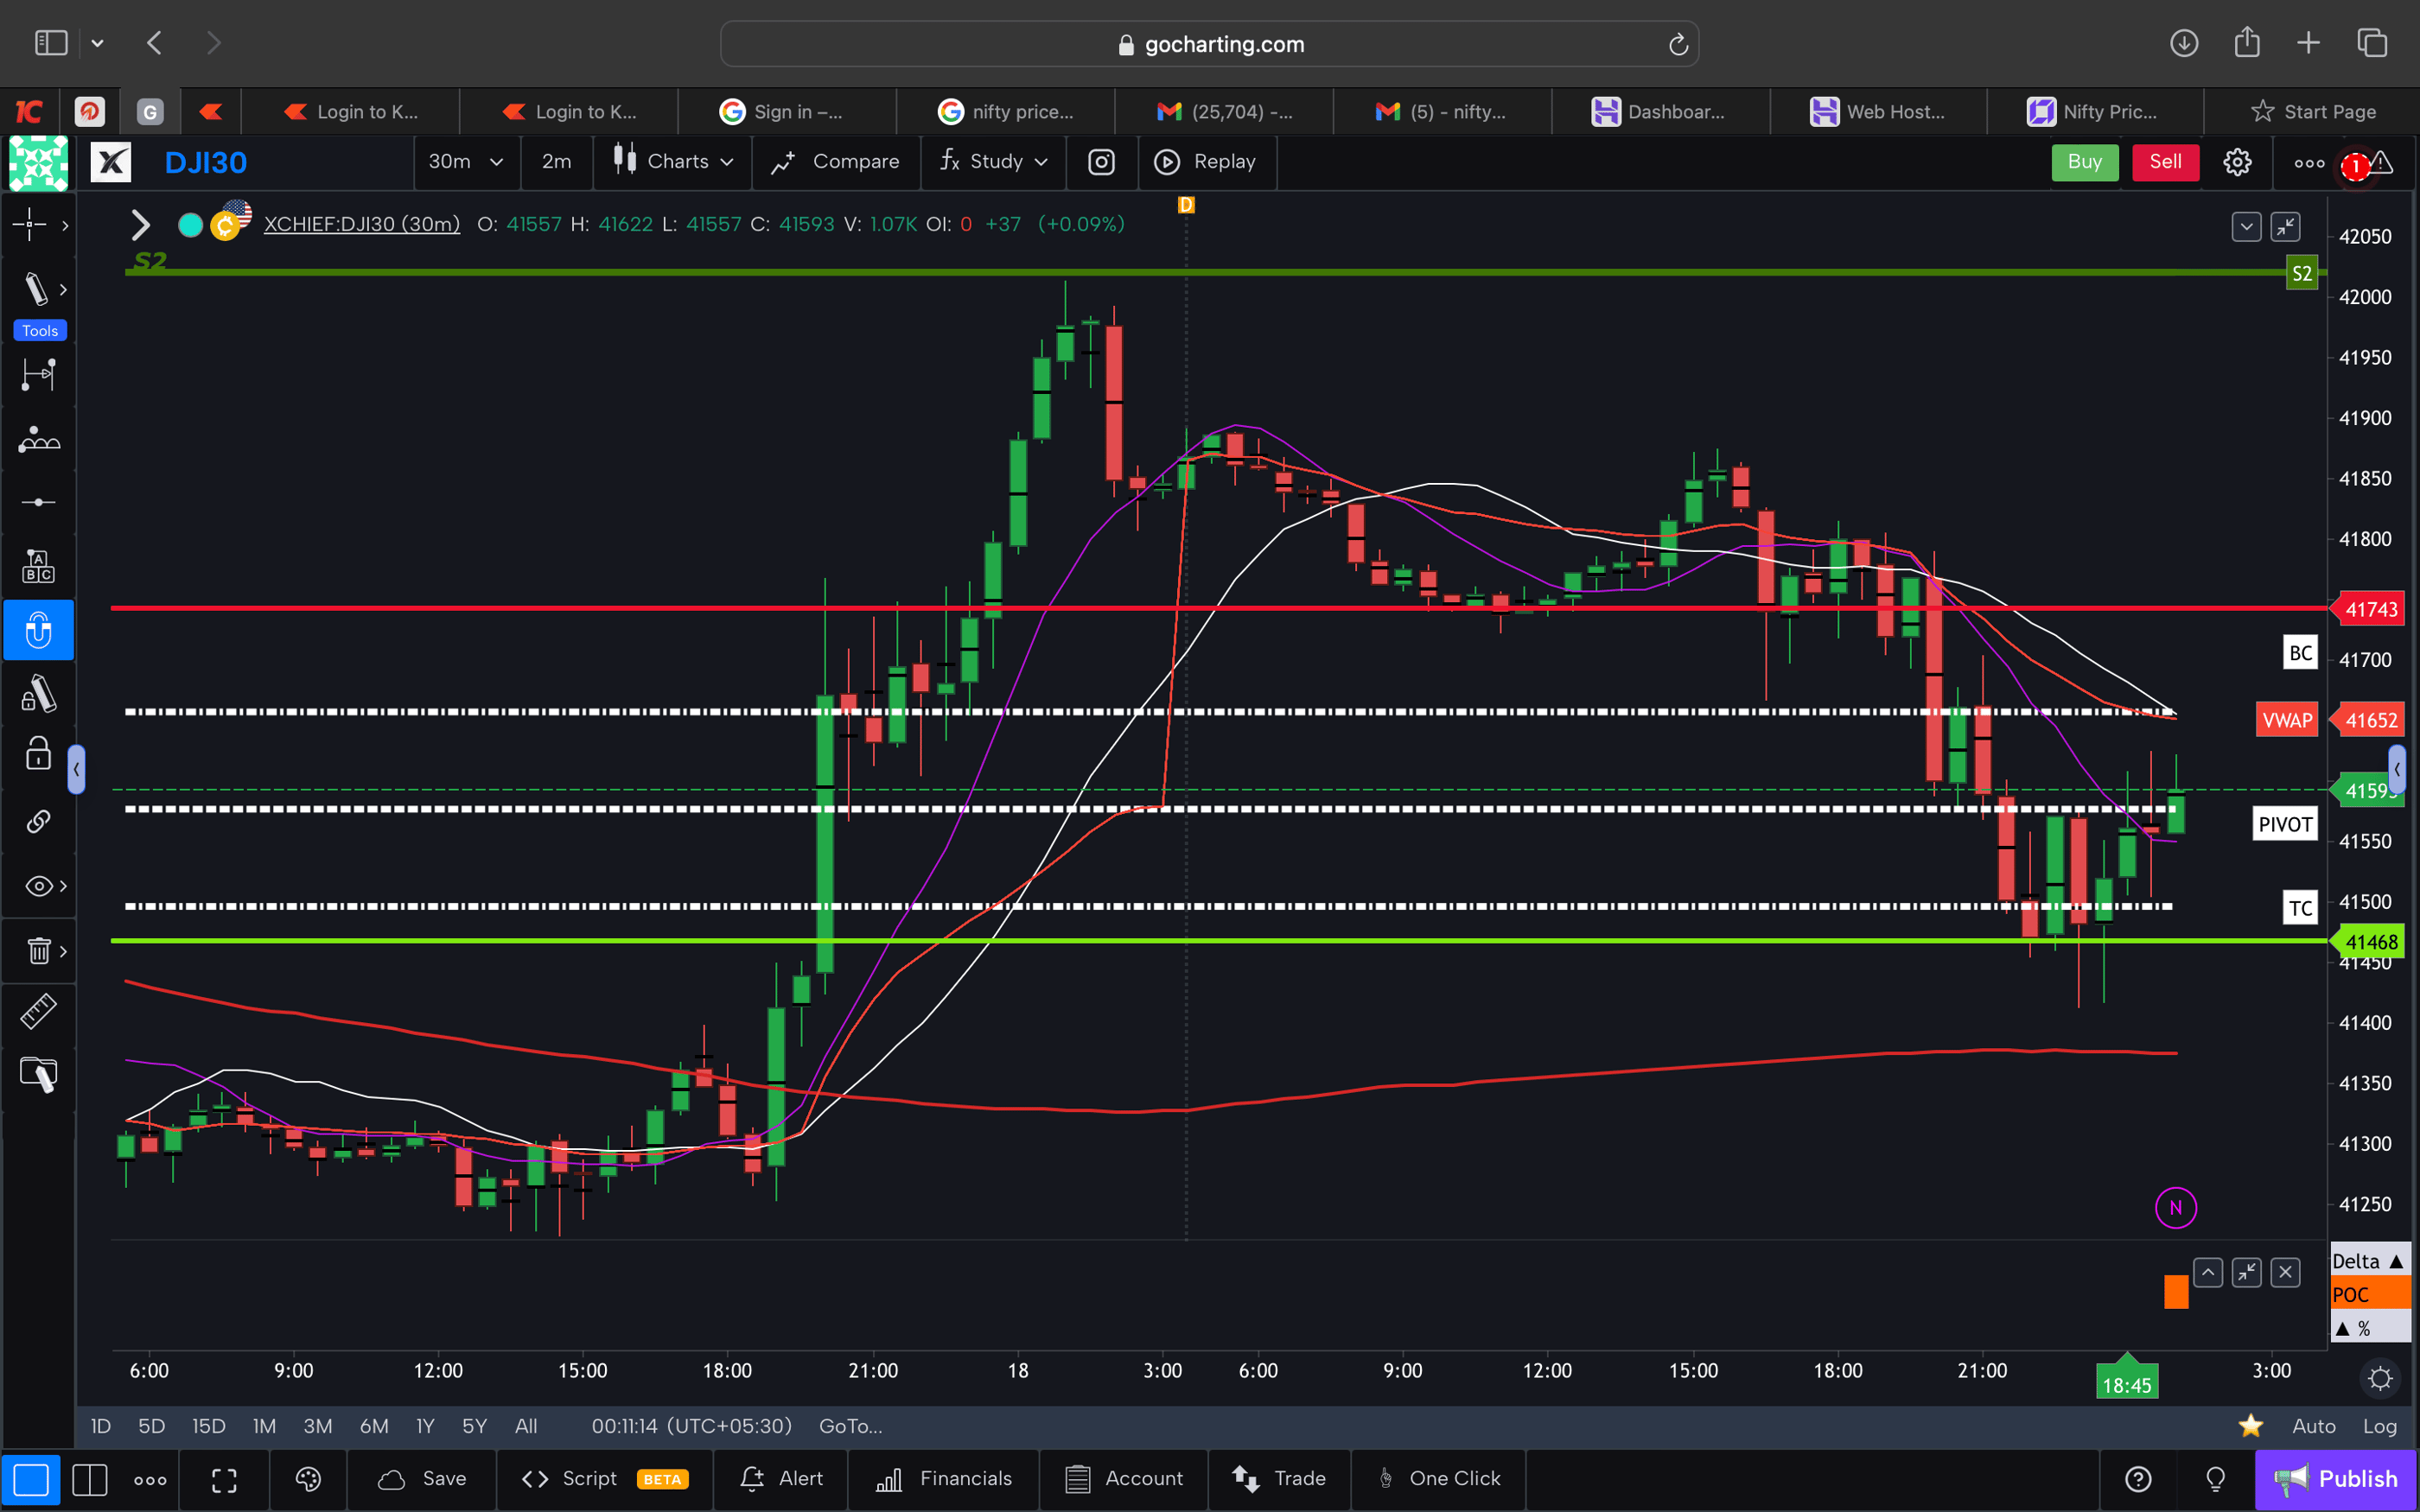Select the crosshair cursor tool
Screen dimensions: 2420x1512
pyautogui.click(x=32, y=225)
